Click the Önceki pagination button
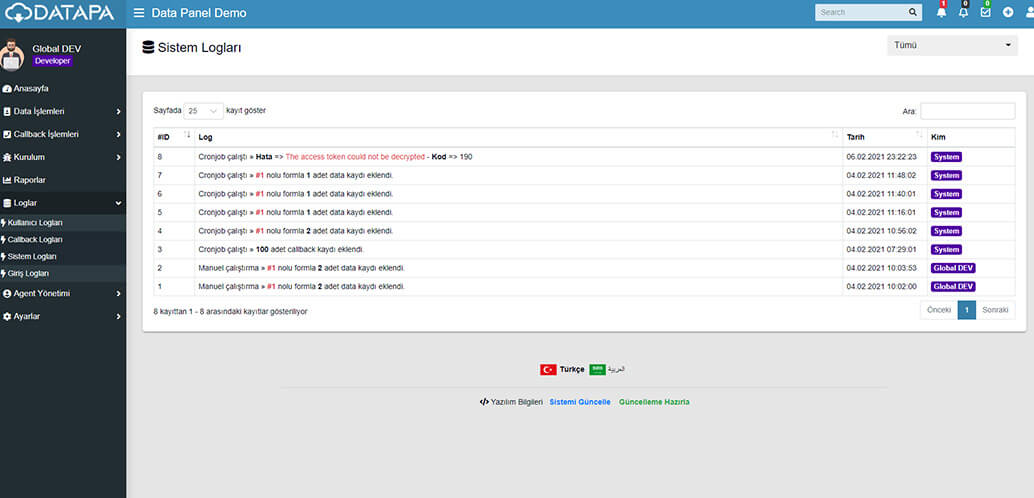 939,310
